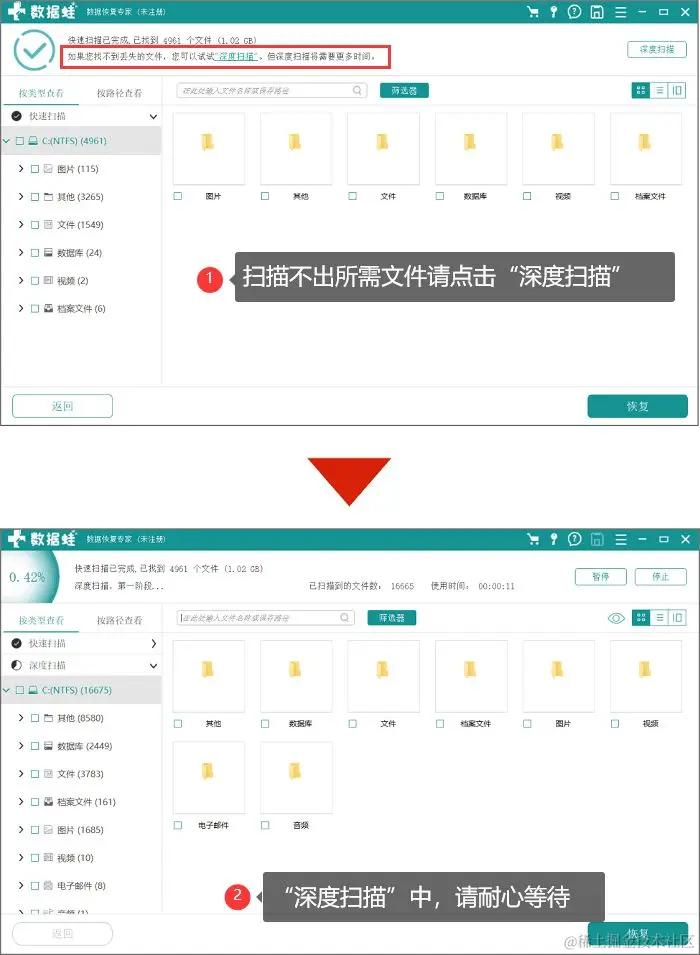Expand the 其他 (8580) tree node
The image size is (700, 955).
21,718
